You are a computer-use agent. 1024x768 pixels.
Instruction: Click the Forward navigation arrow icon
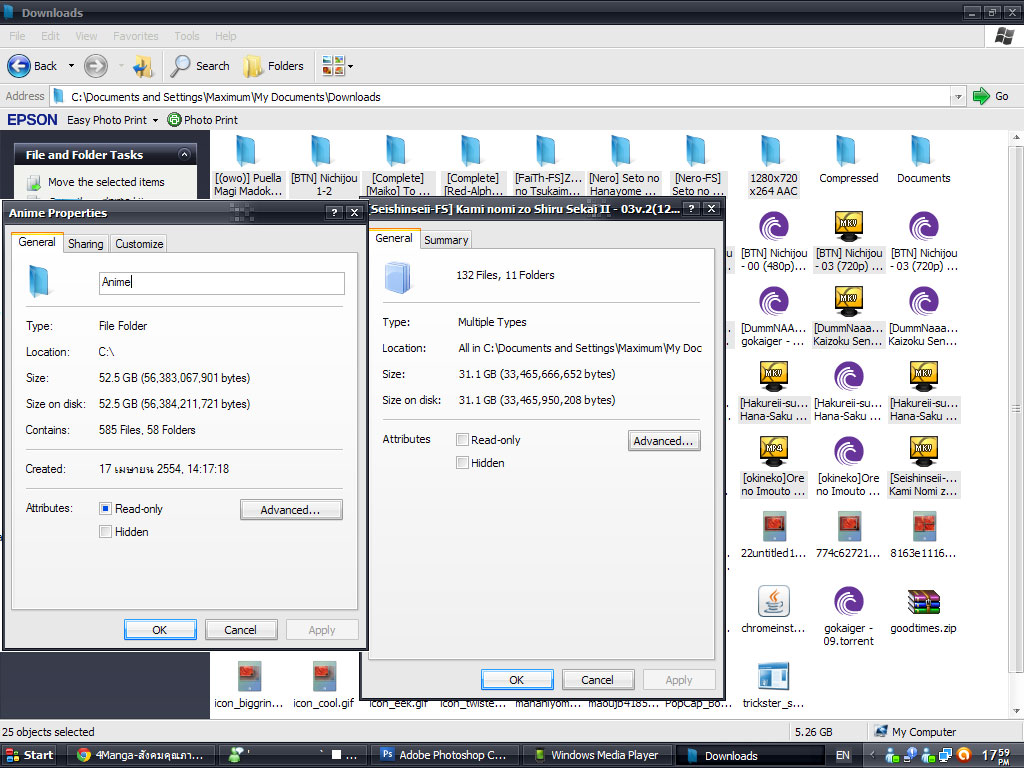click(96, 66)
